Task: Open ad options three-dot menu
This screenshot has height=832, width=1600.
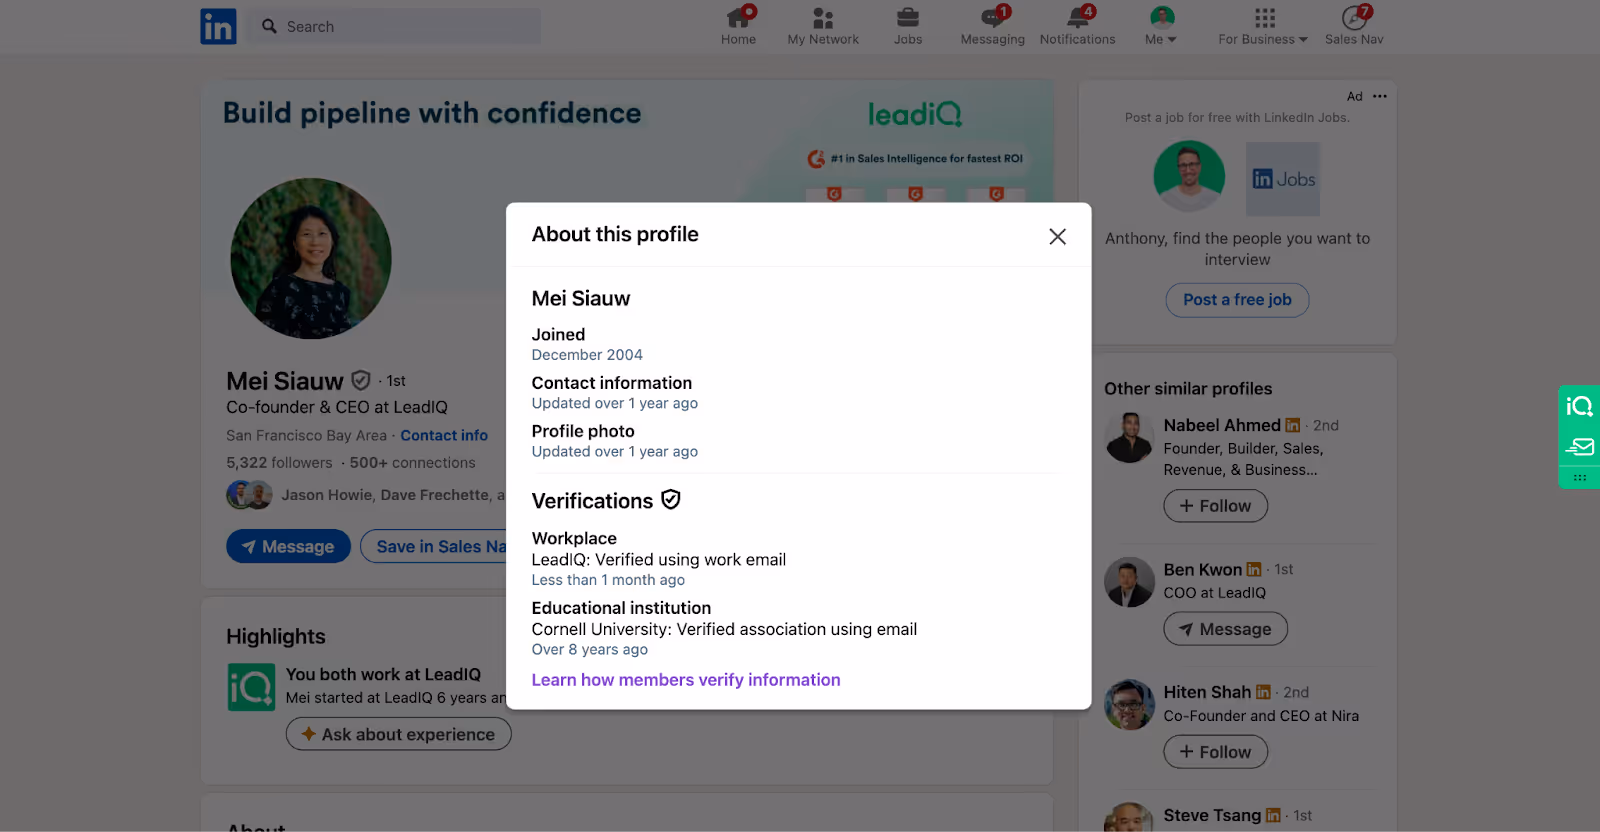Action: (x=1380, y=96)
